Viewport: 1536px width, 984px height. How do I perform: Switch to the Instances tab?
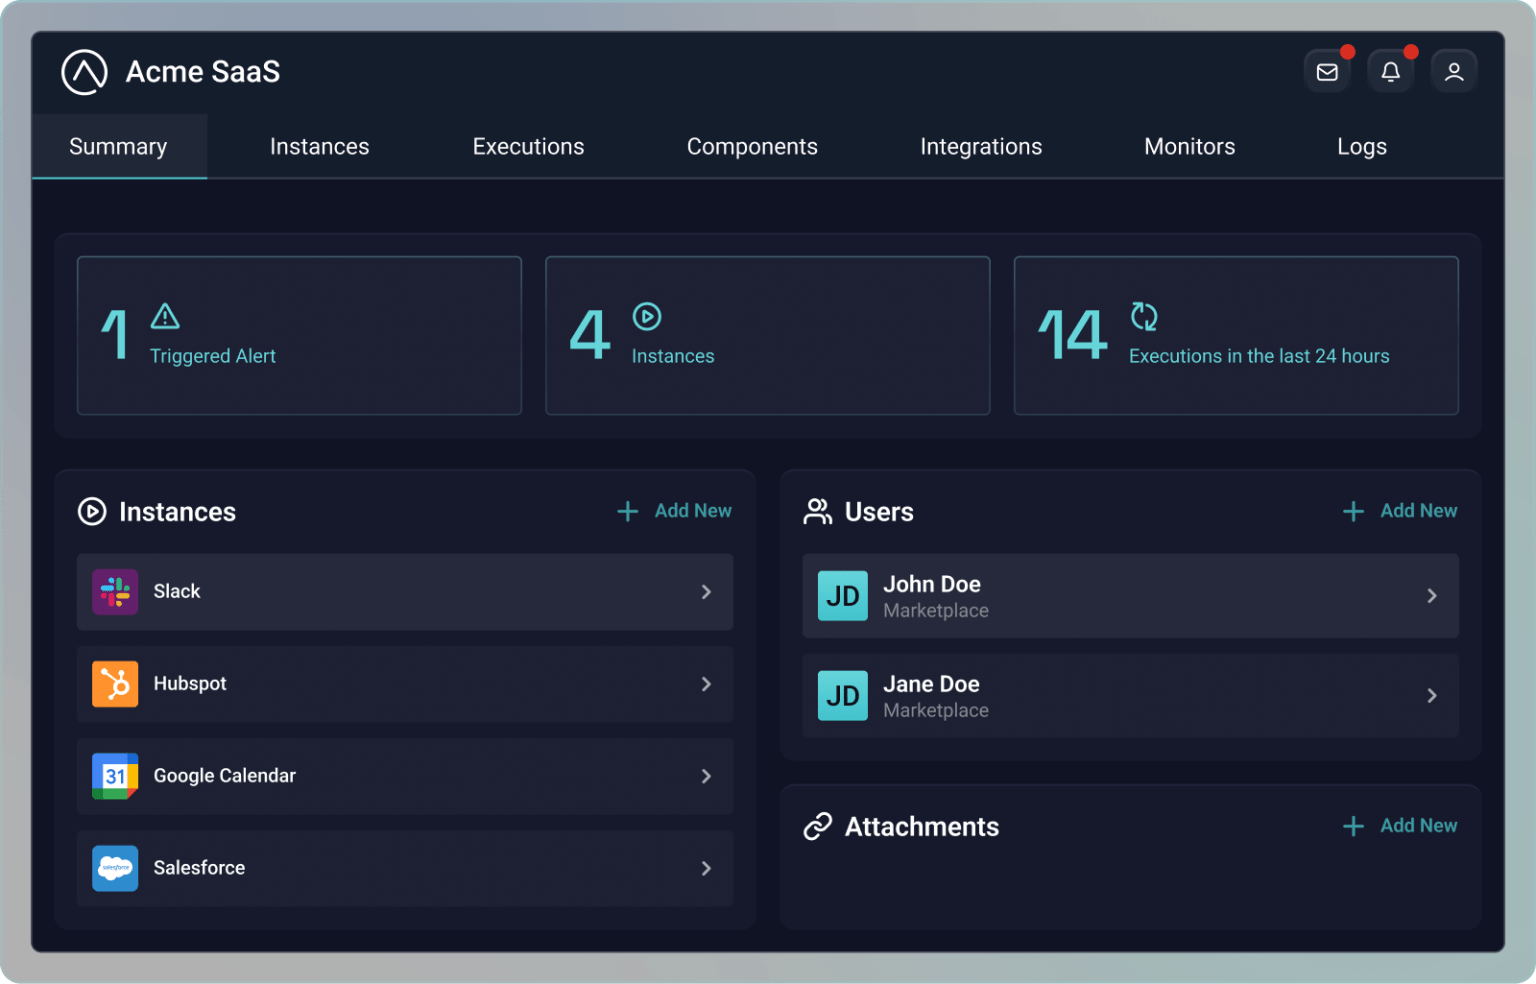319,146
